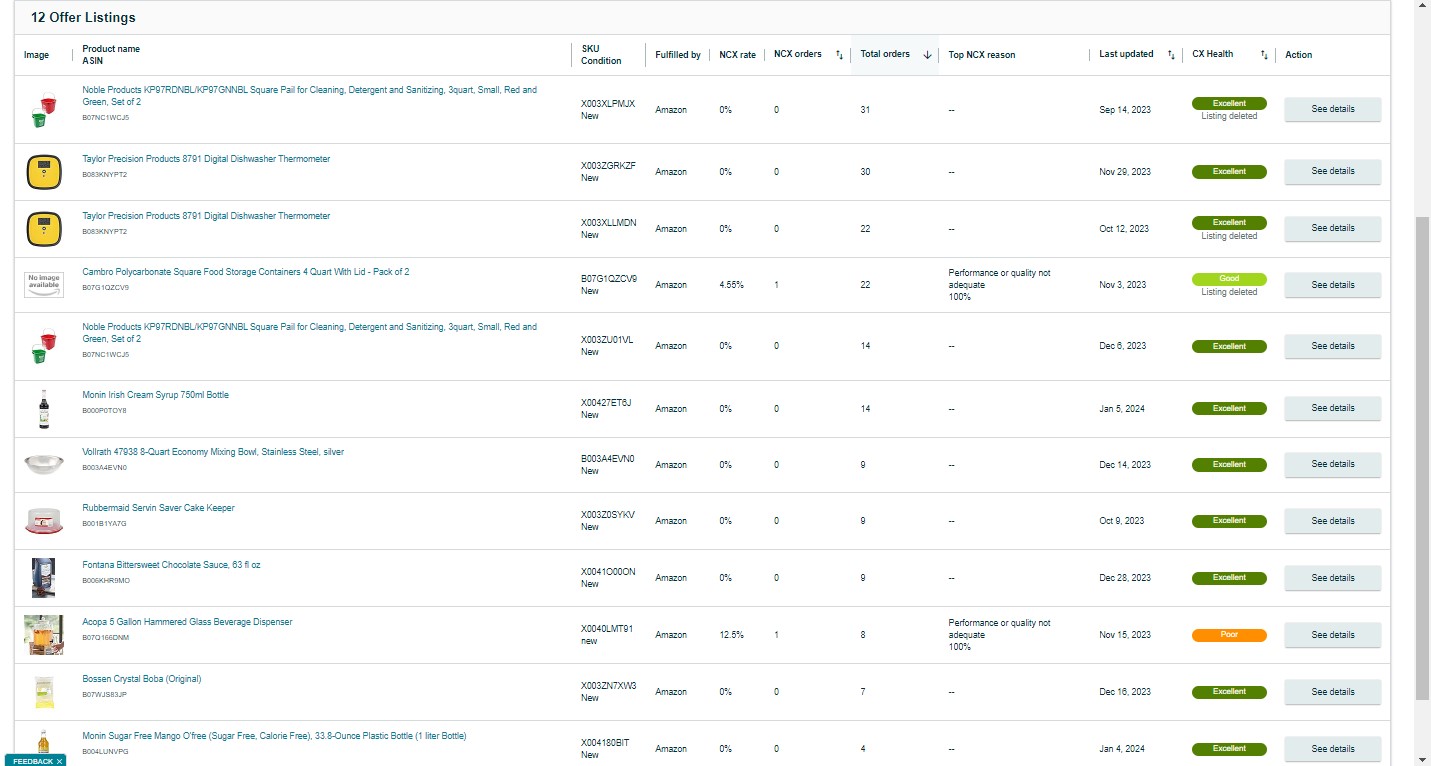The width and height of the screenshot is (1431, 766).
Task: Click the vertical page scrollbar
Action: click(1423, 458)
